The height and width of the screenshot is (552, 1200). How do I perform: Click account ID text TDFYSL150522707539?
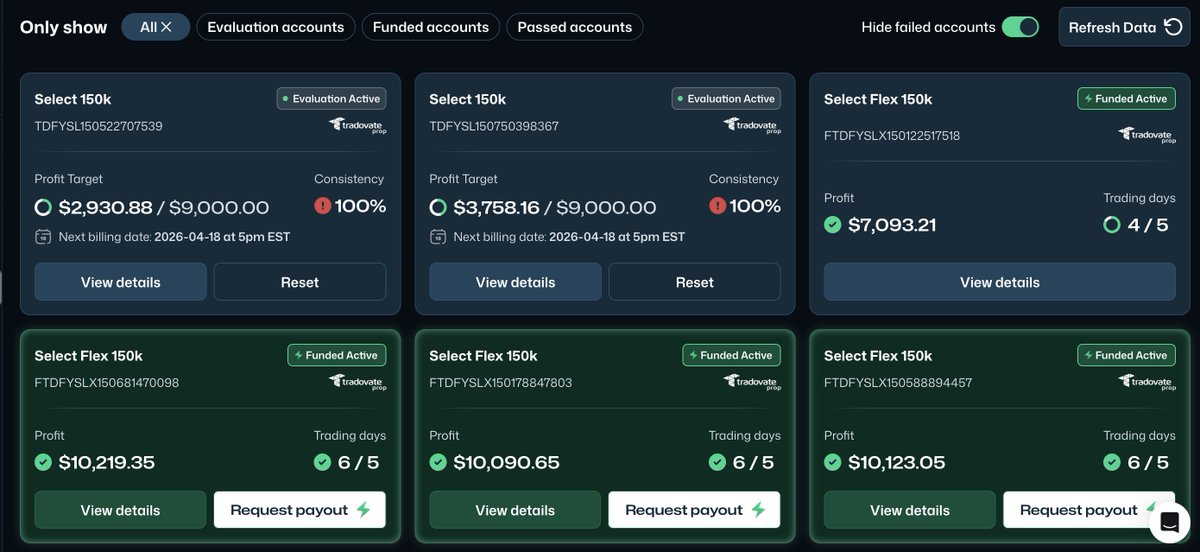tap(99, 126)
